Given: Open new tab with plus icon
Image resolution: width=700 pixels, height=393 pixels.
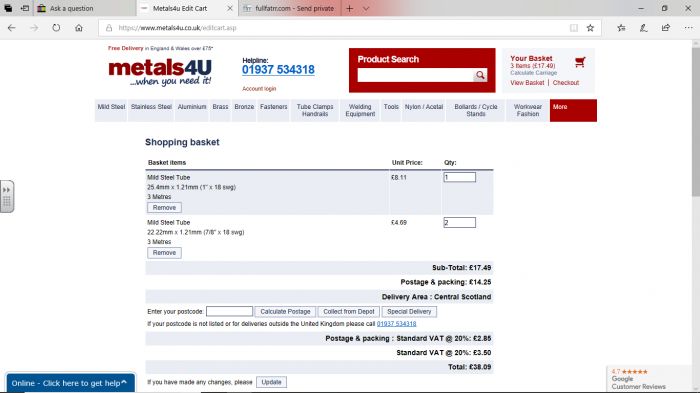Looking at the screenshot, I should (350, 8).
